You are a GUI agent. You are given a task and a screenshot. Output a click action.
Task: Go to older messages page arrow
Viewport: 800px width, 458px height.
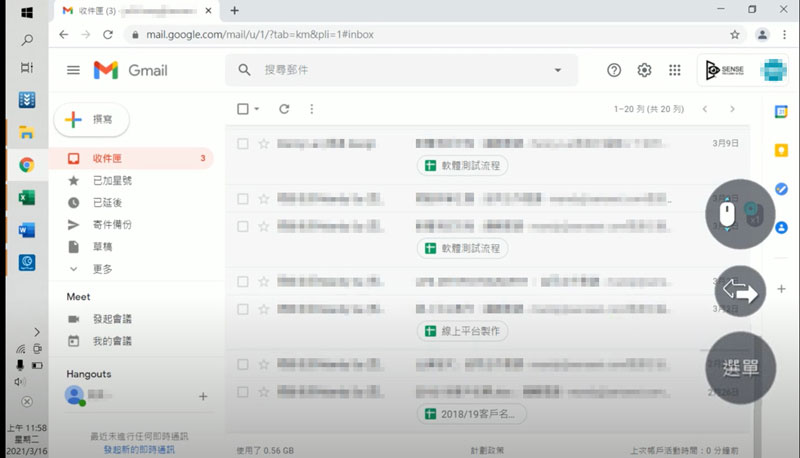732,109
